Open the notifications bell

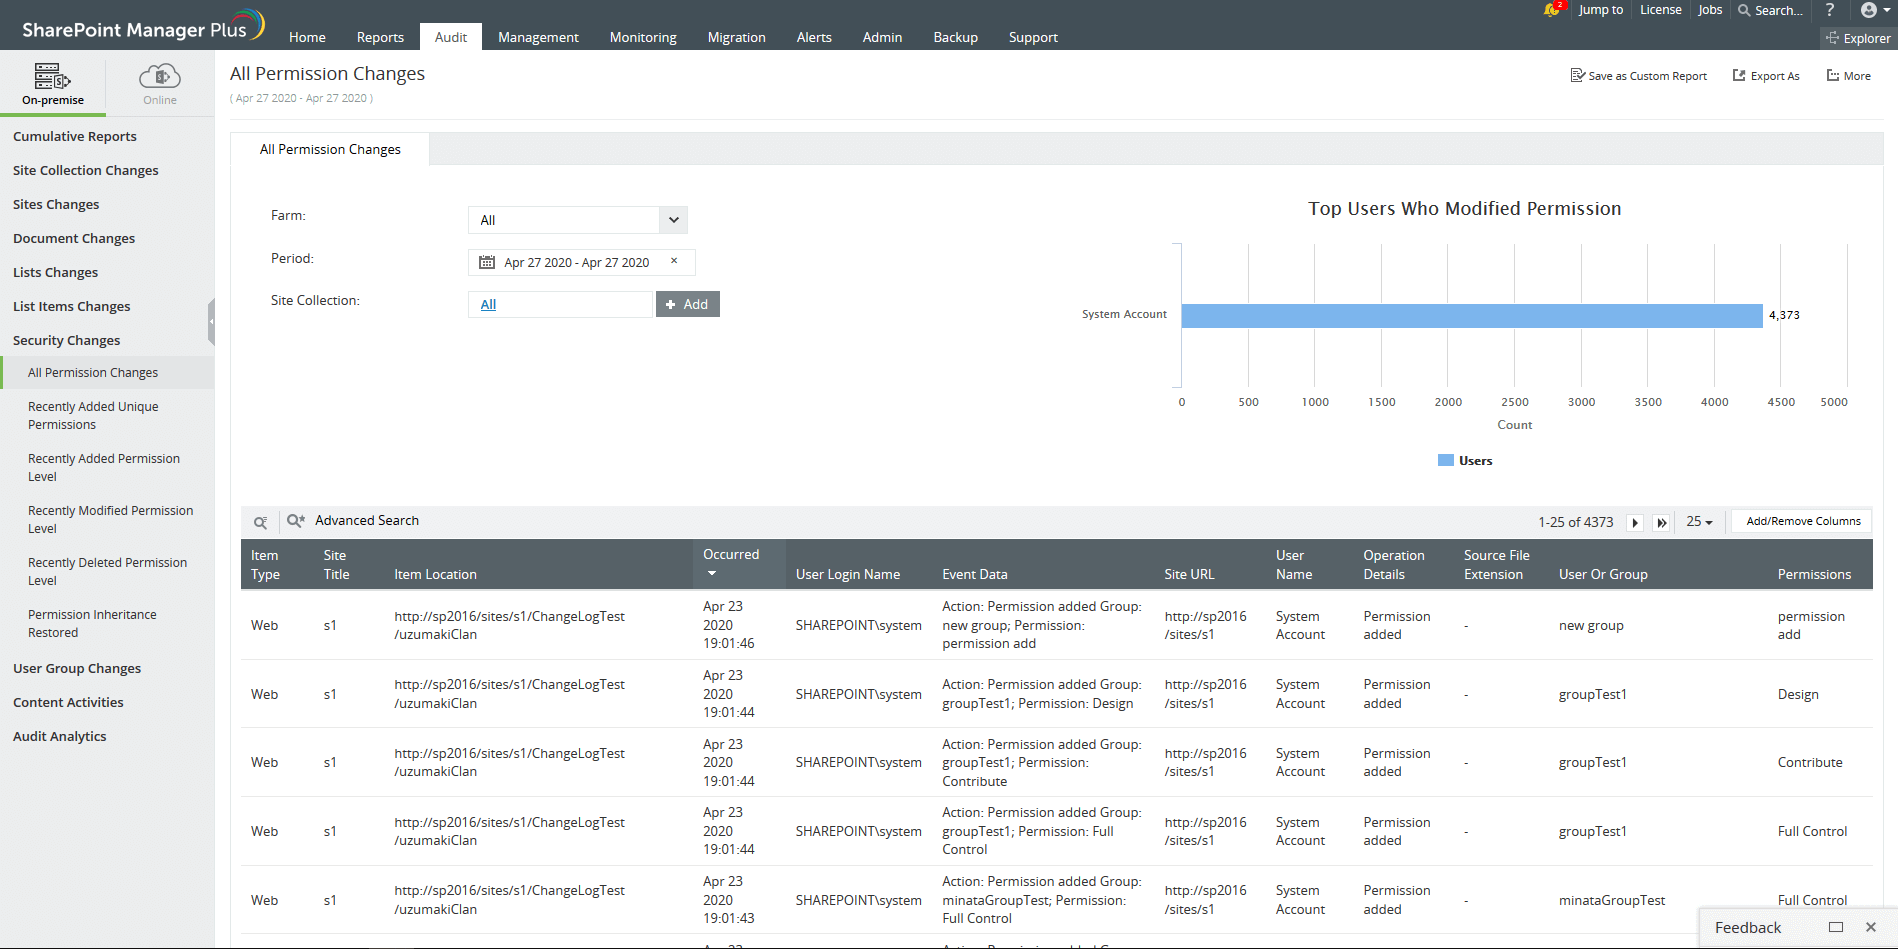click(1551, 11)
